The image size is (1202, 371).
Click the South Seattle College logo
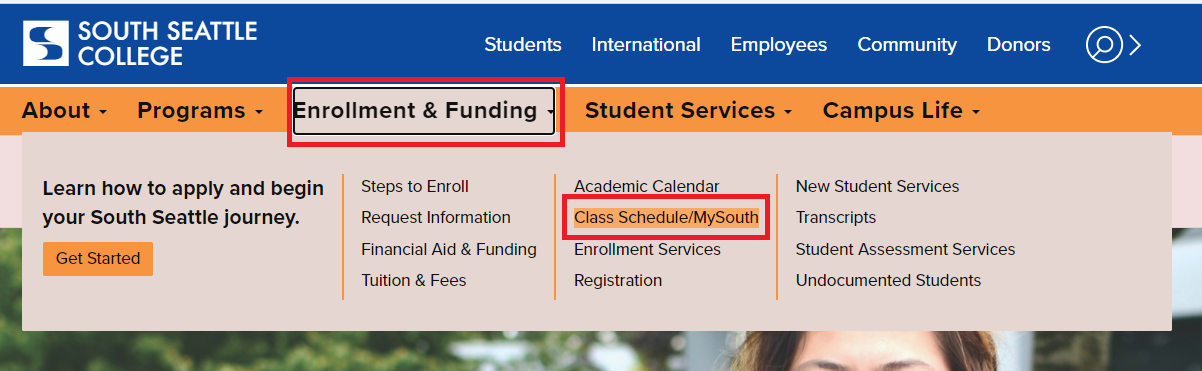140,44
